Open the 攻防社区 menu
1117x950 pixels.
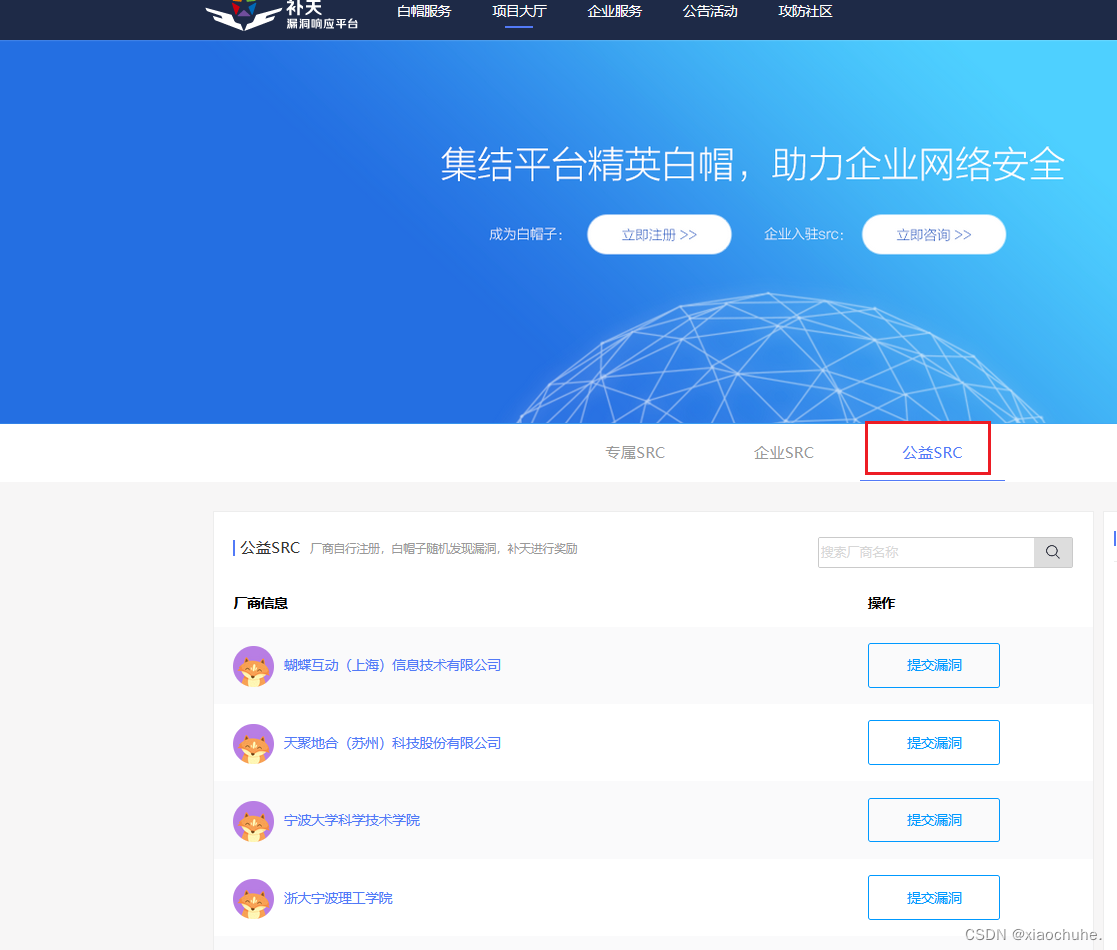[806, 11]
